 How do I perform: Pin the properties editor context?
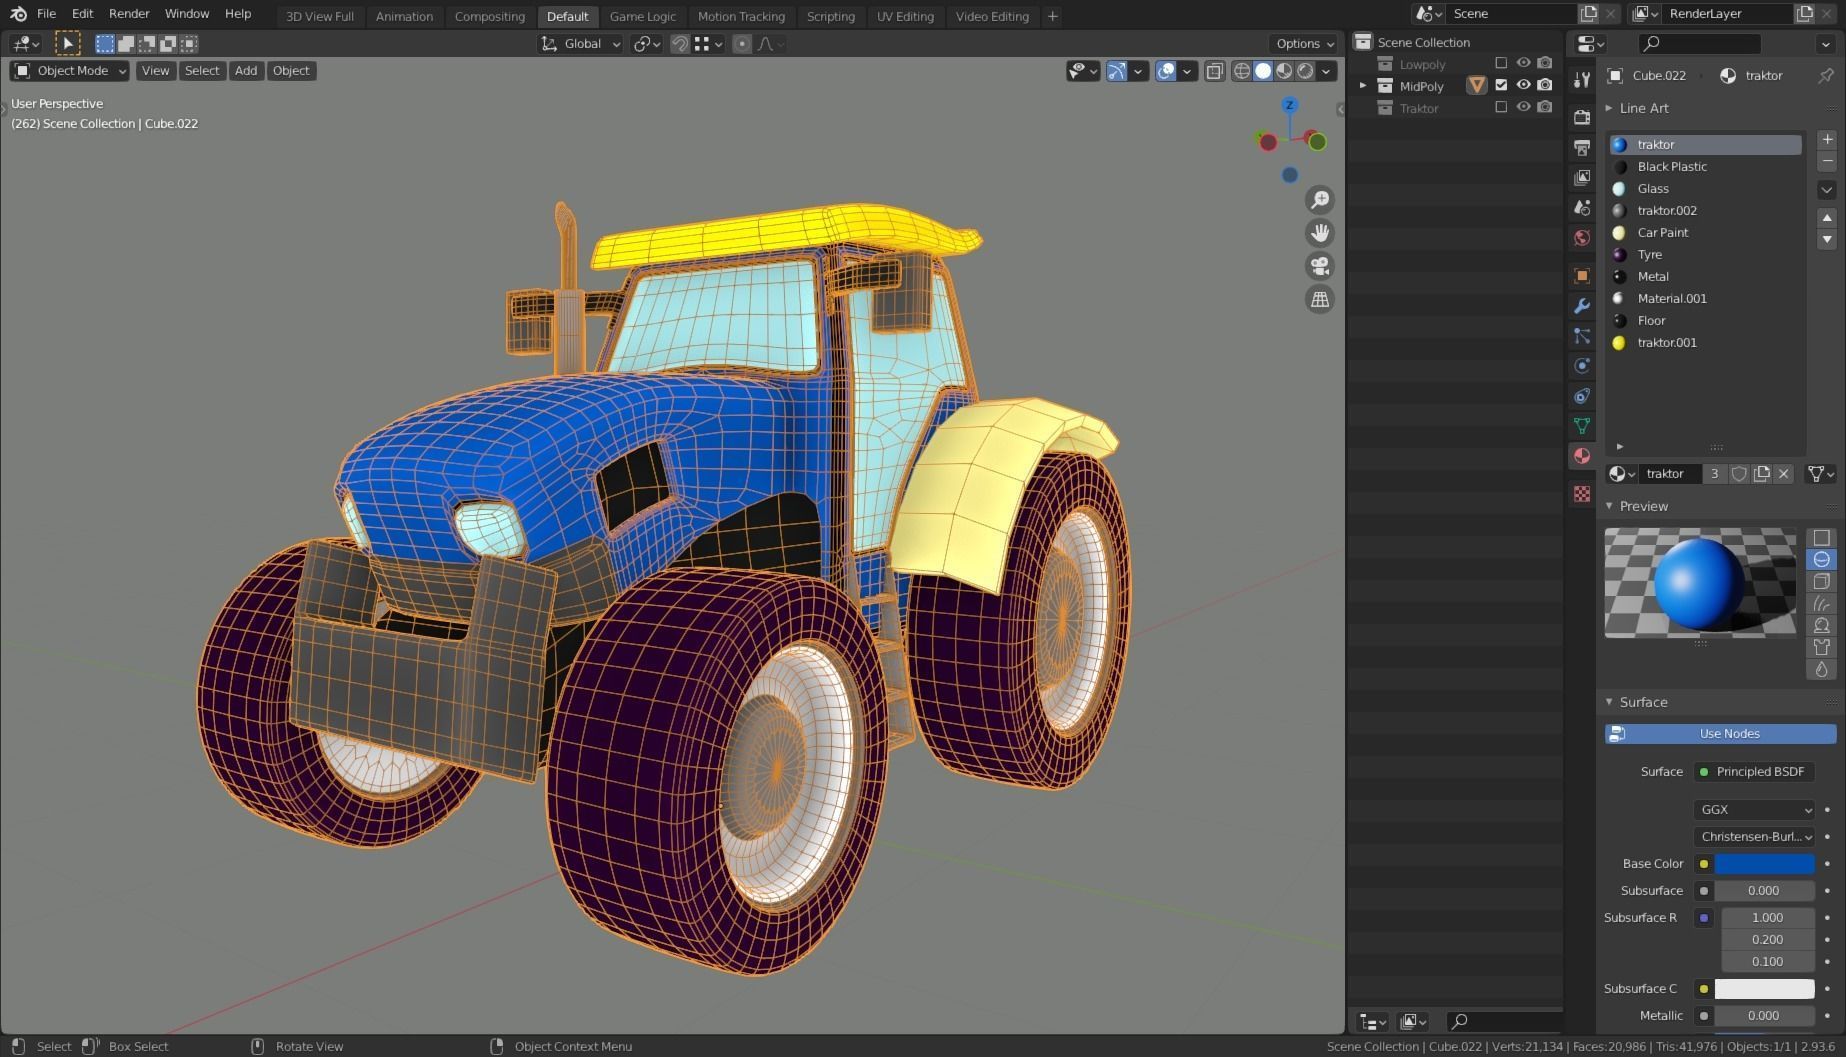click(1826, 75)
